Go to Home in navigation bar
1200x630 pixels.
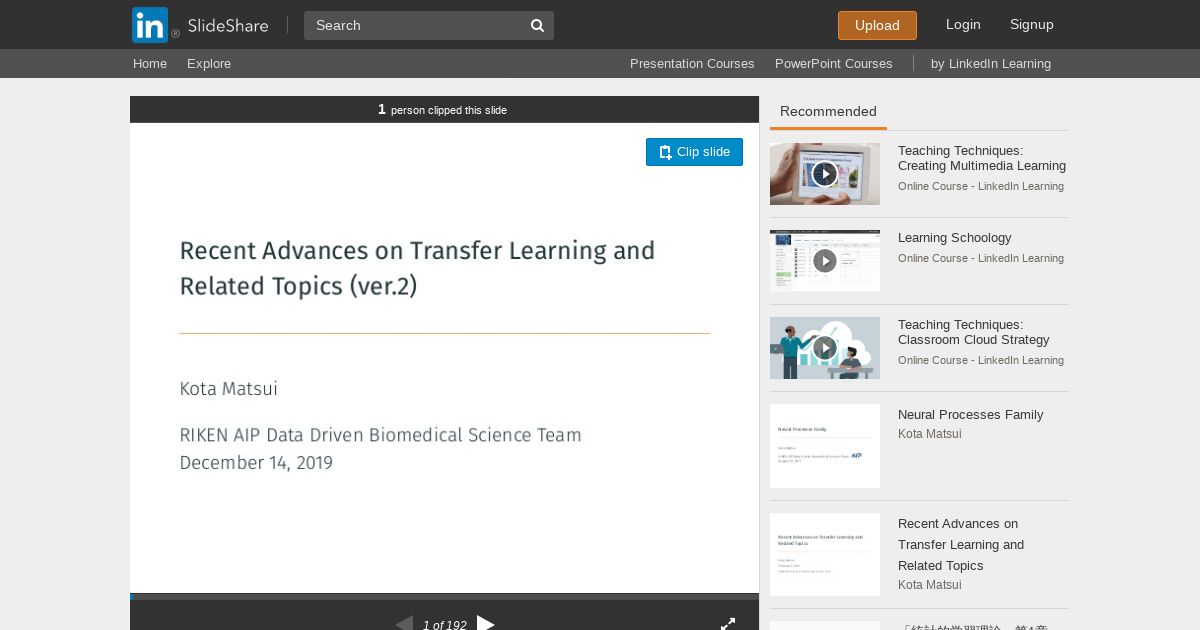tap(150, 64)
